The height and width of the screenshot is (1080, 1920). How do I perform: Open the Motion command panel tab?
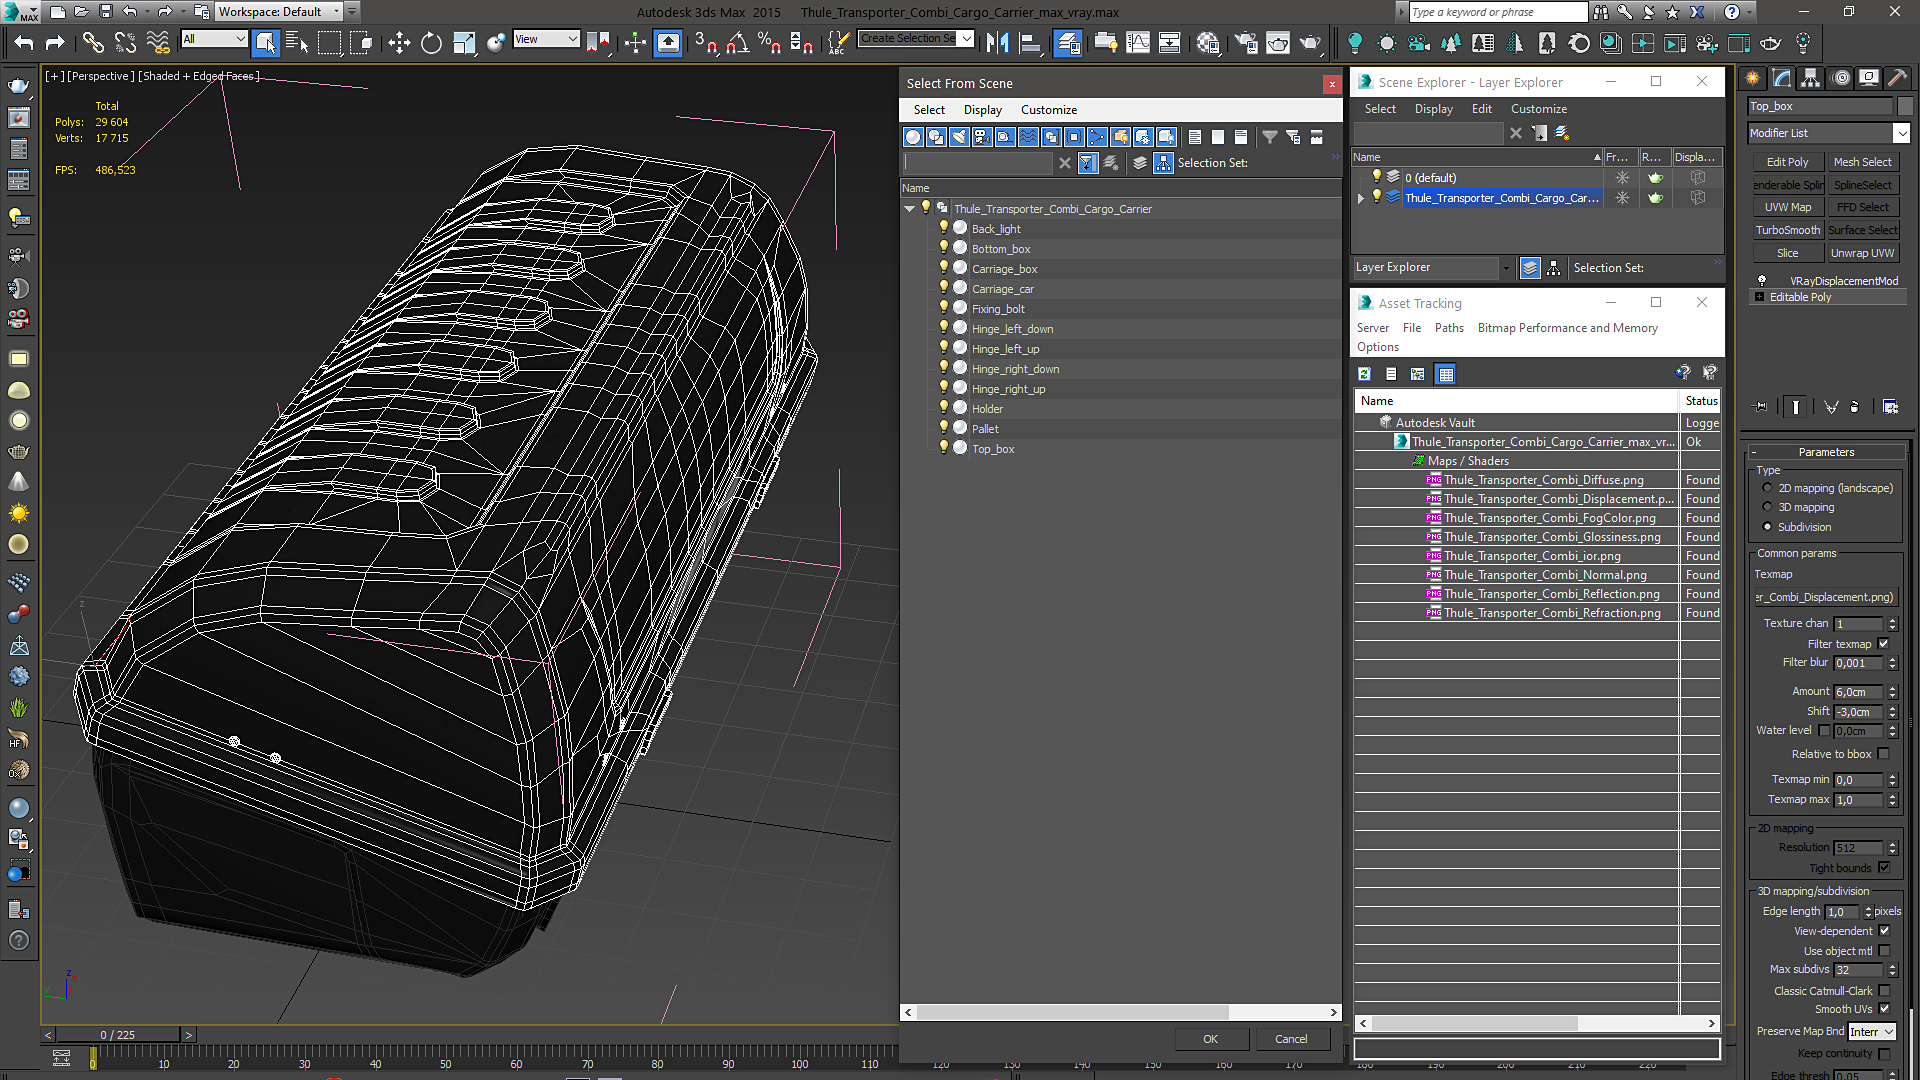click(1840, 78)
